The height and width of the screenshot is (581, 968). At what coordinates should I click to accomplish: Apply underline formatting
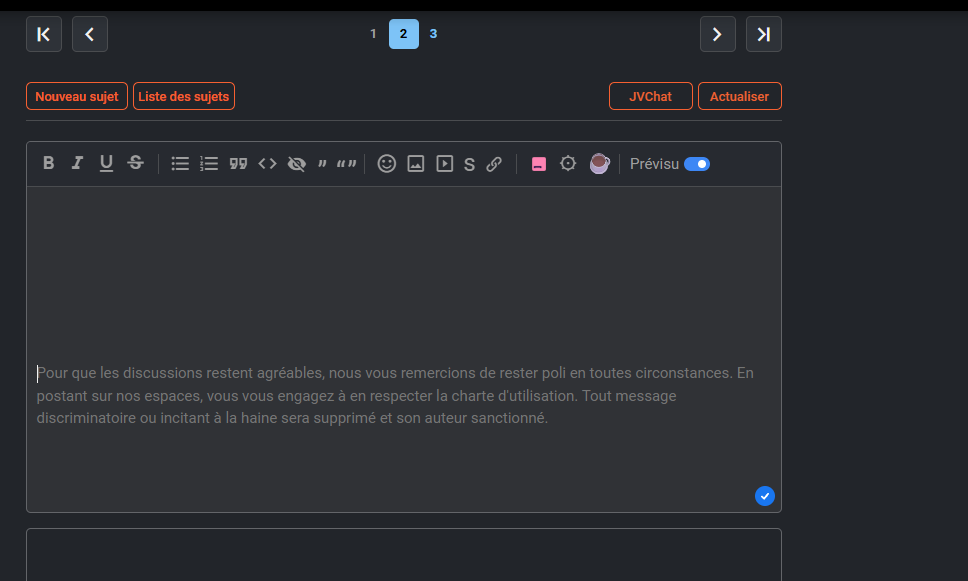(106, 163)
